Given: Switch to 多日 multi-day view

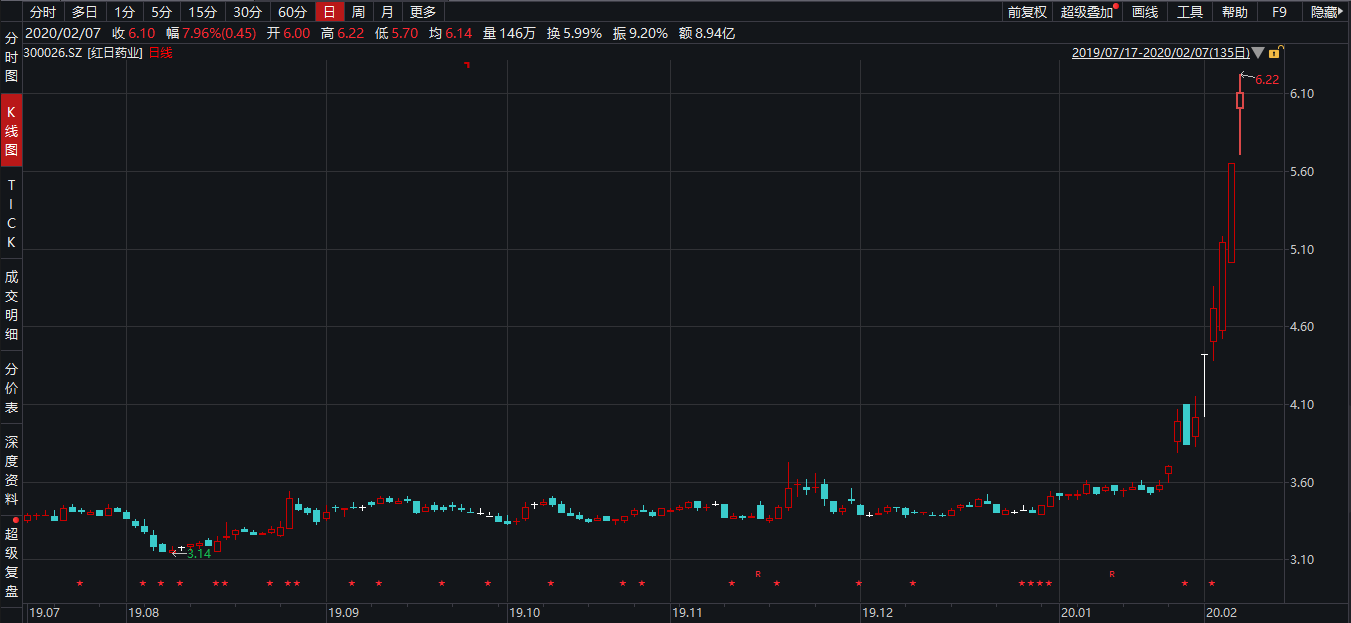Looking at the screenshot, I should tap(84, 12).
